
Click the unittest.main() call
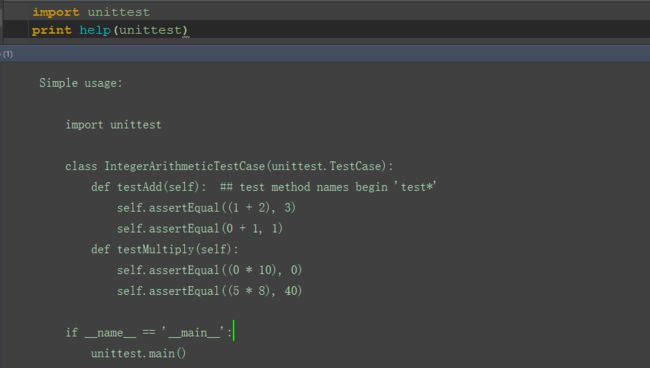[138, 353]
